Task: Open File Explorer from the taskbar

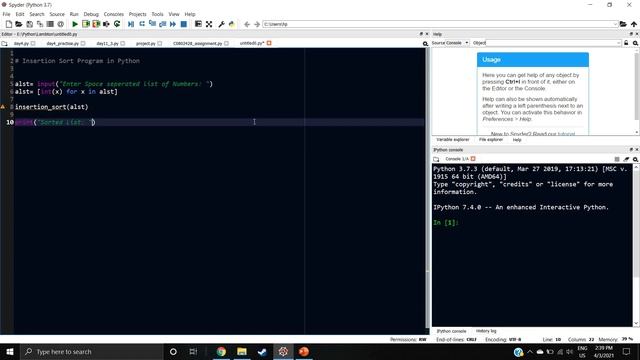Action: pos(242,351)
